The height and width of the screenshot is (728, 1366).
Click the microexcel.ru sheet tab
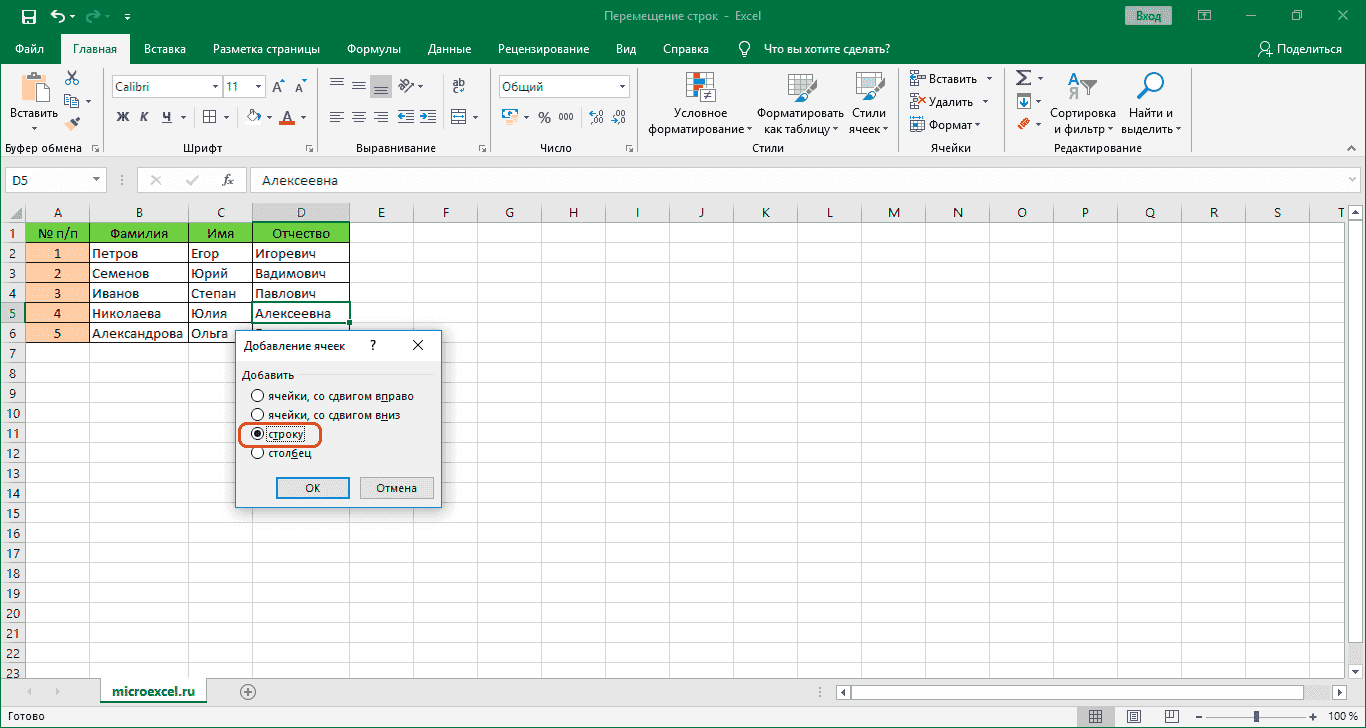[153, 690]
